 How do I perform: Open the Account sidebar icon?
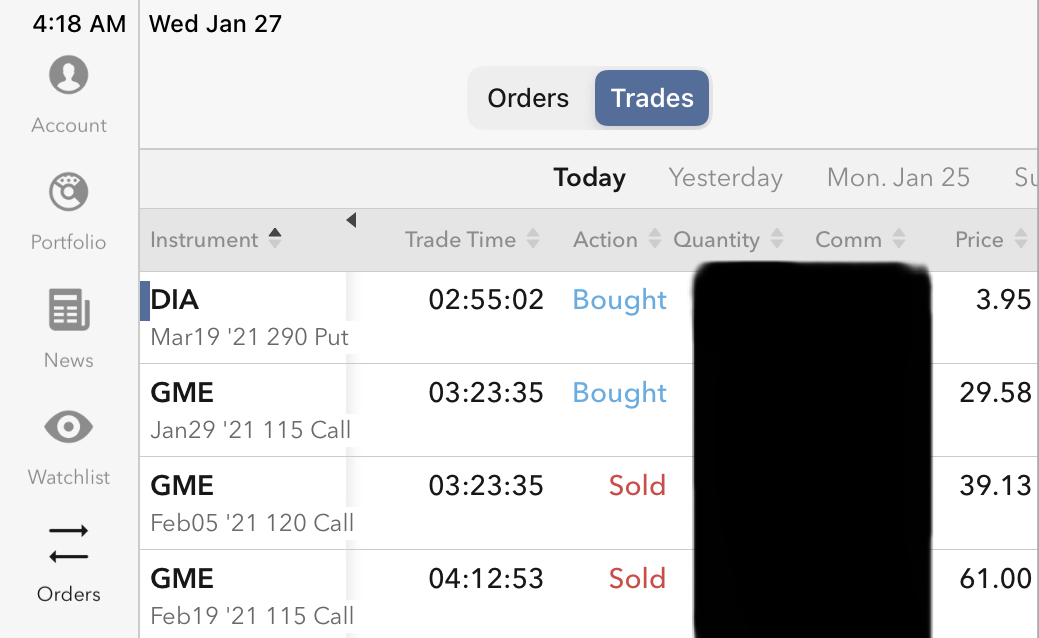[69, 76]
